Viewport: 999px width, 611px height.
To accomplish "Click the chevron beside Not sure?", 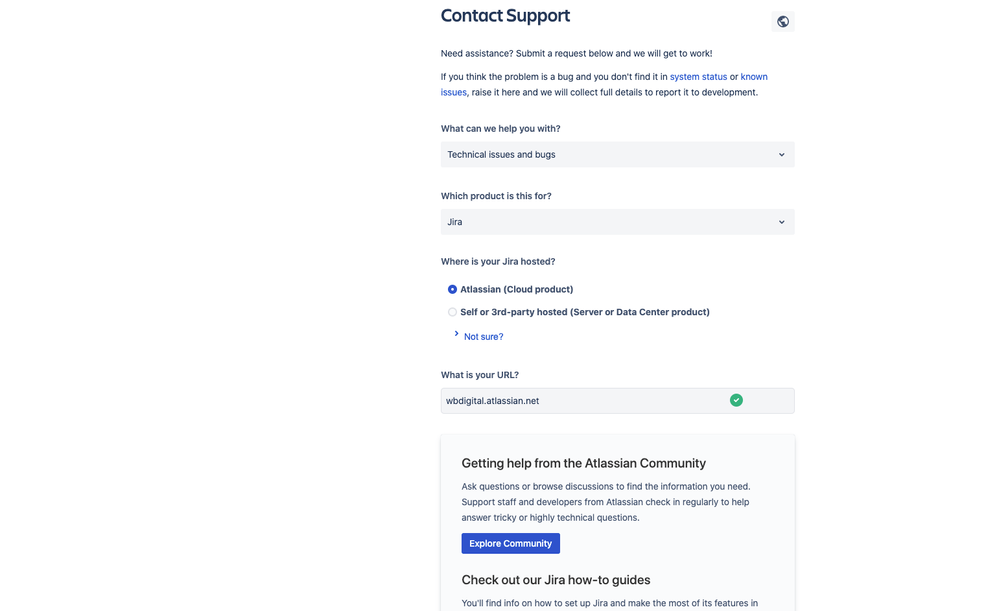I will 456,334.
